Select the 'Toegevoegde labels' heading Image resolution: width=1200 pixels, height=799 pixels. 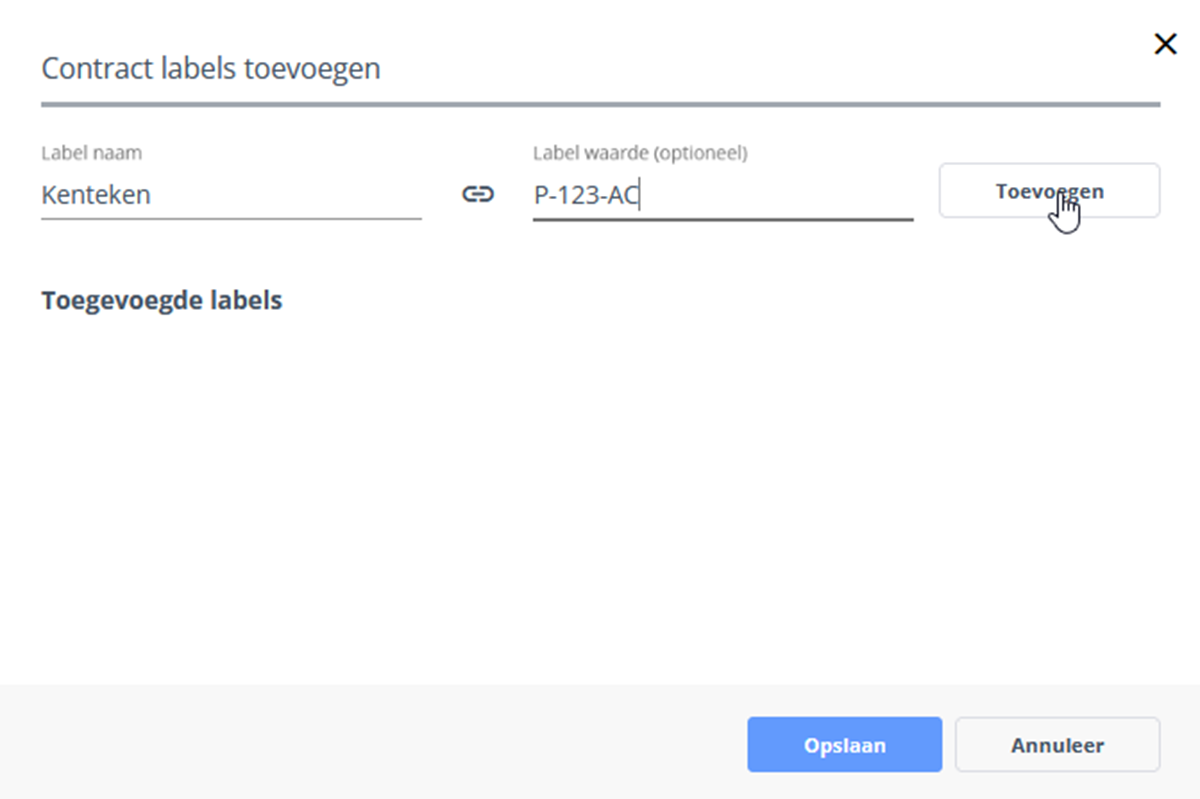point(161,300)
